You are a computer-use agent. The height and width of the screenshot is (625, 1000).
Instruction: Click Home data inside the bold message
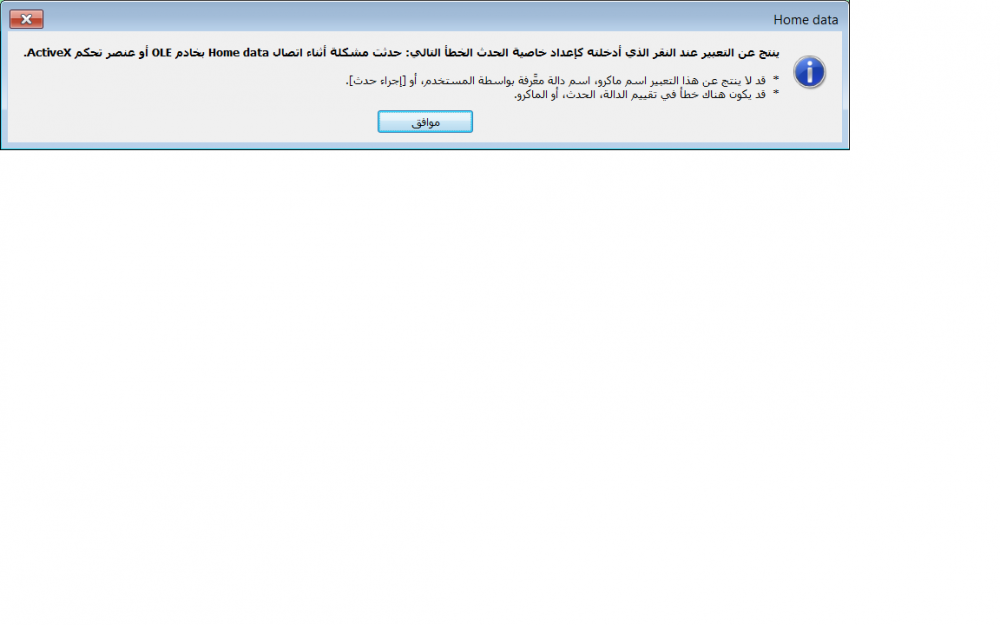click(x=239, y=53)
